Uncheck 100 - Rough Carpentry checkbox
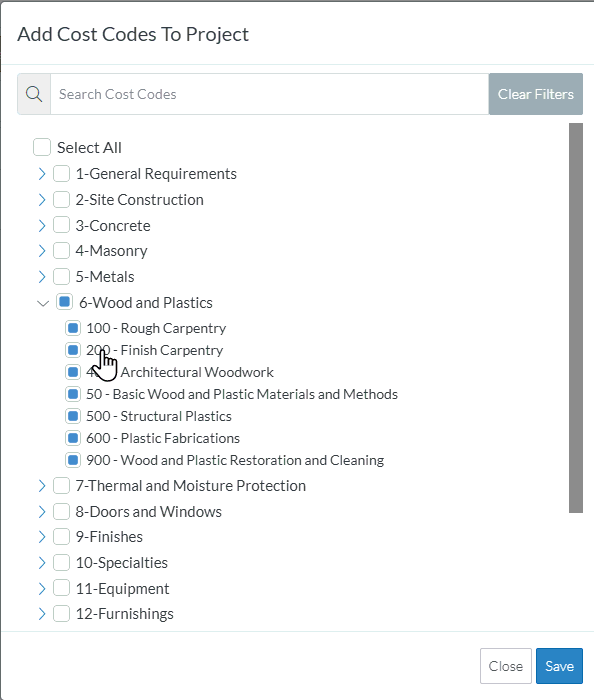 (73, 328)
